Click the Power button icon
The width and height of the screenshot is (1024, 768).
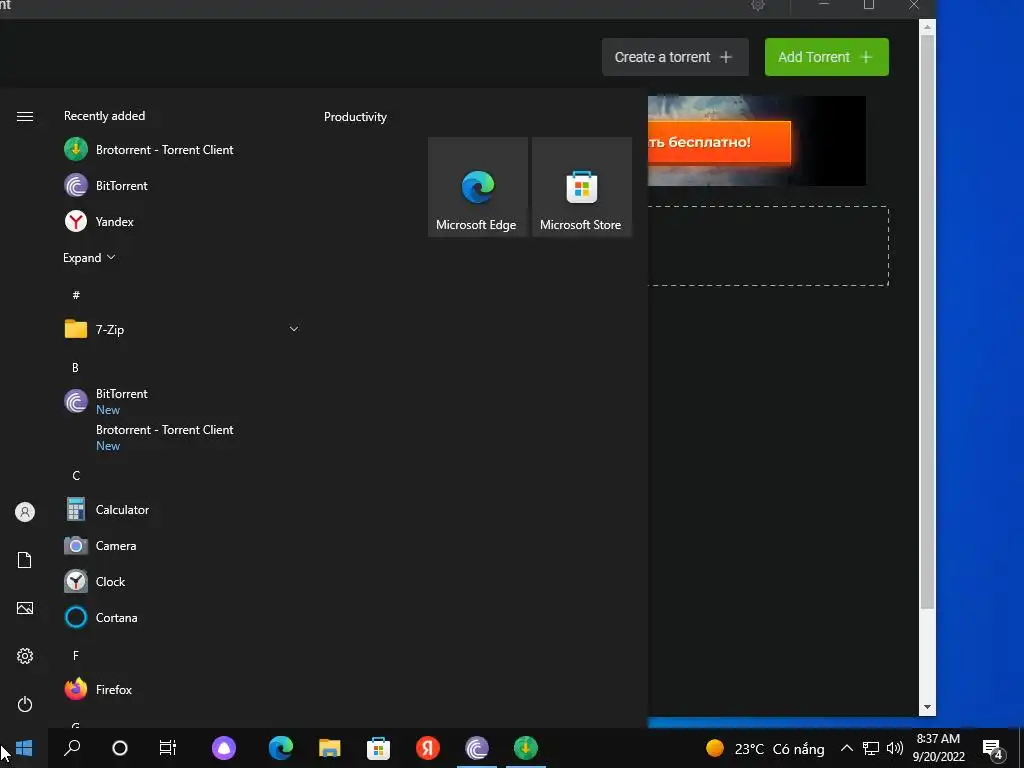[x=25, y=704]
